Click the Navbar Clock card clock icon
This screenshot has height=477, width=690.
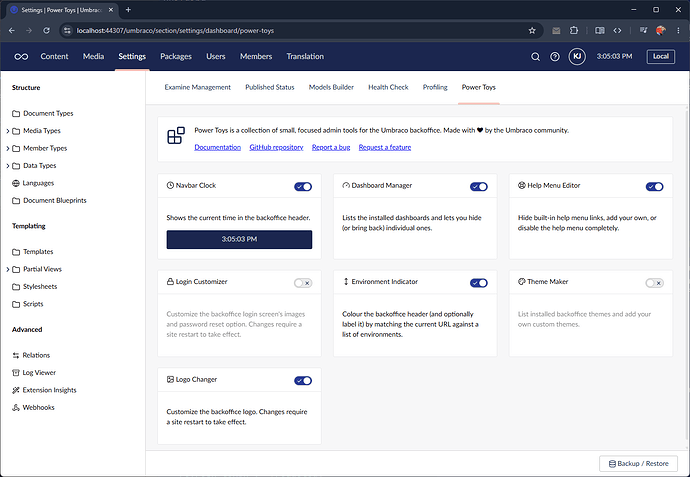pyautogui.click(x=170, y=185)
